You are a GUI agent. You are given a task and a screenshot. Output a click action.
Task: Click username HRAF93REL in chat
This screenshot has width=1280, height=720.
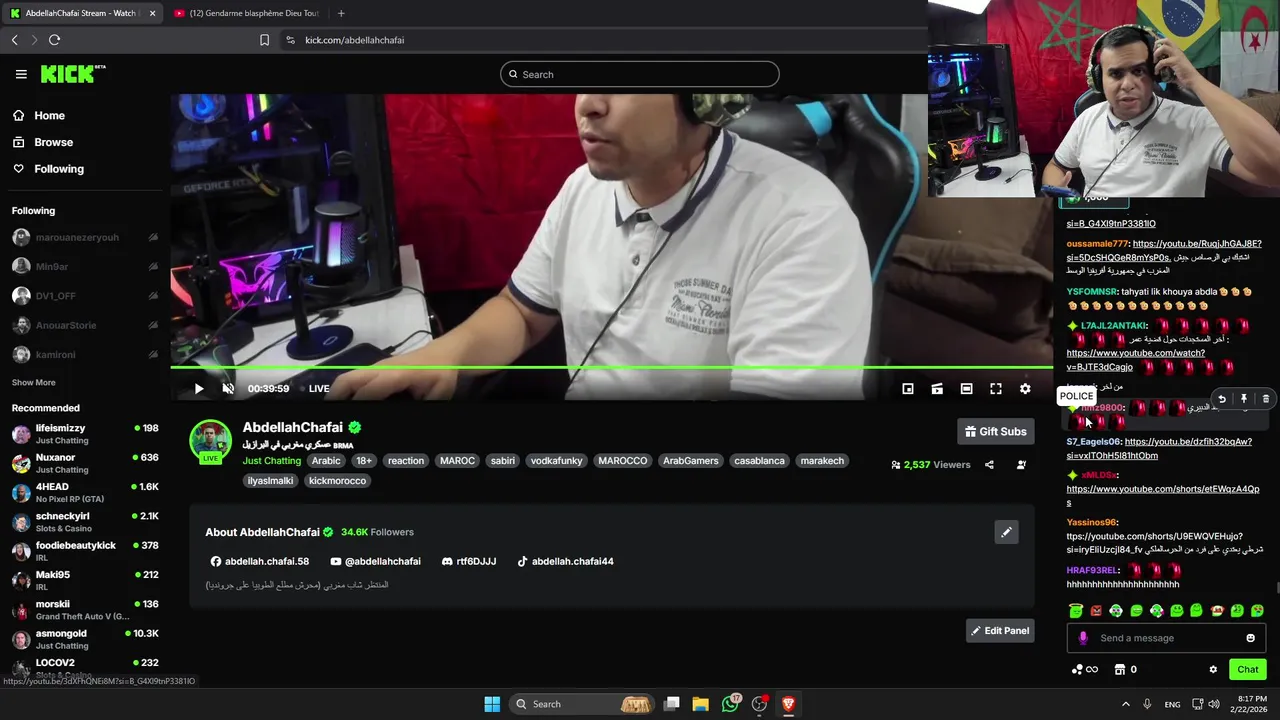pyautogui.click(x=1091, y=571)
